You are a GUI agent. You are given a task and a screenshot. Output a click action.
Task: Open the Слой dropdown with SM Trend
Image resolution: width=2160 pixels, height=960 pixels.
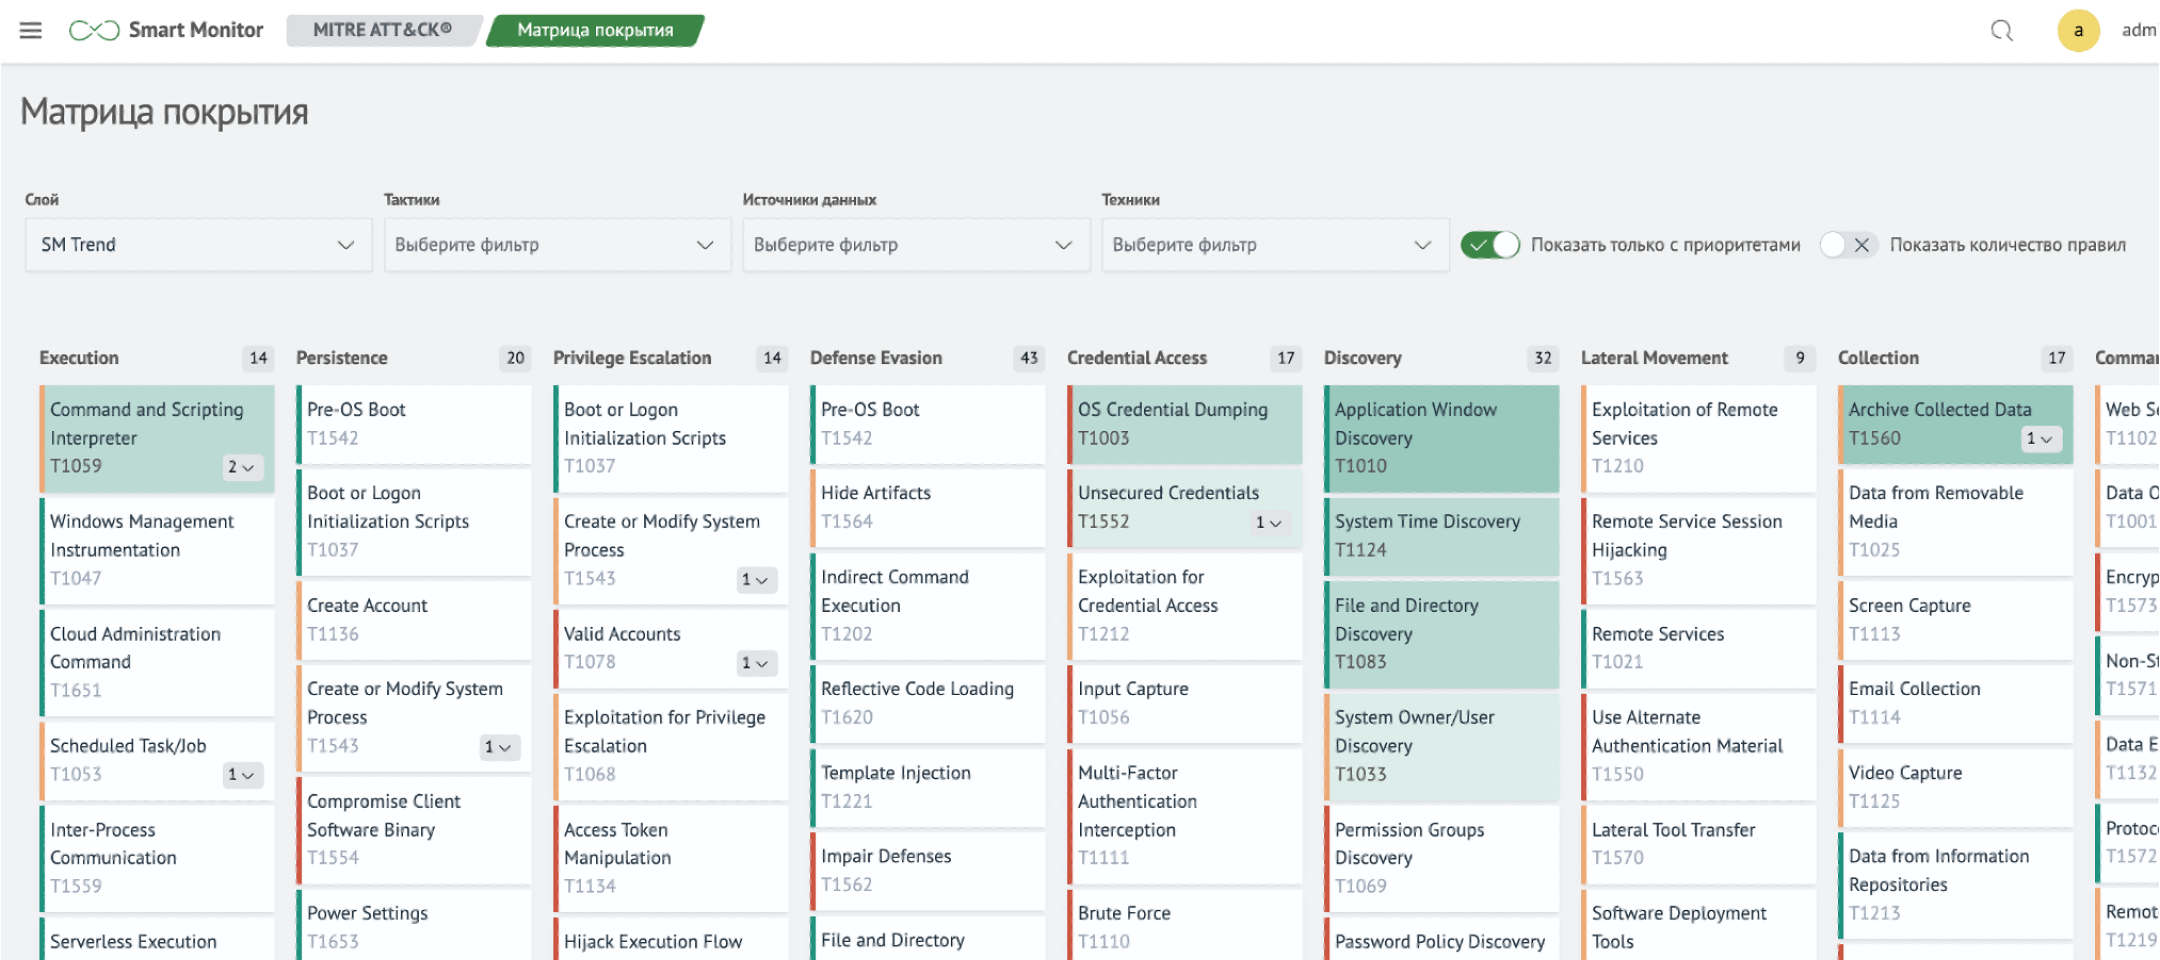point(198,245)
